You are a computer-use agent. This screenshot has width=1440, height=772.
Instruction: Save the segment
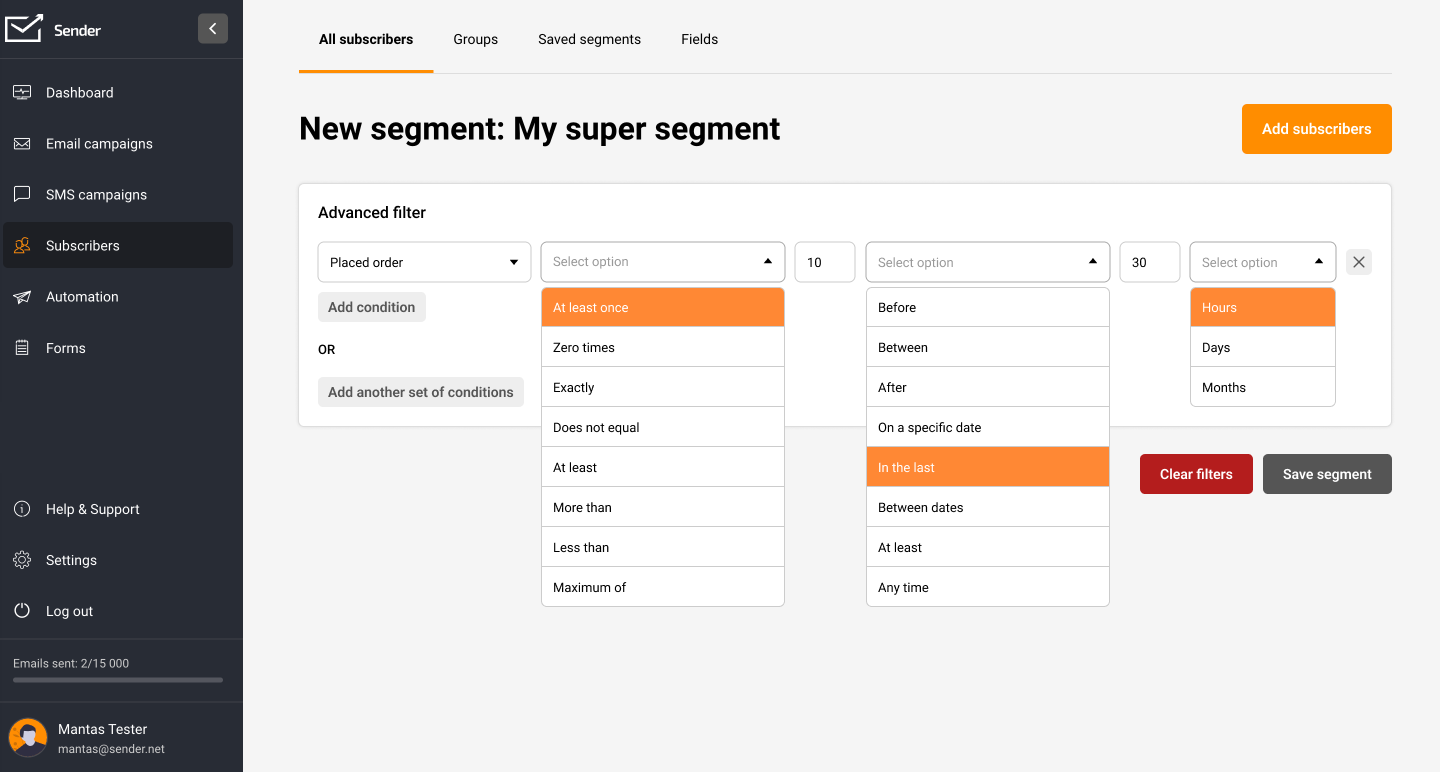pos(1327,473)
